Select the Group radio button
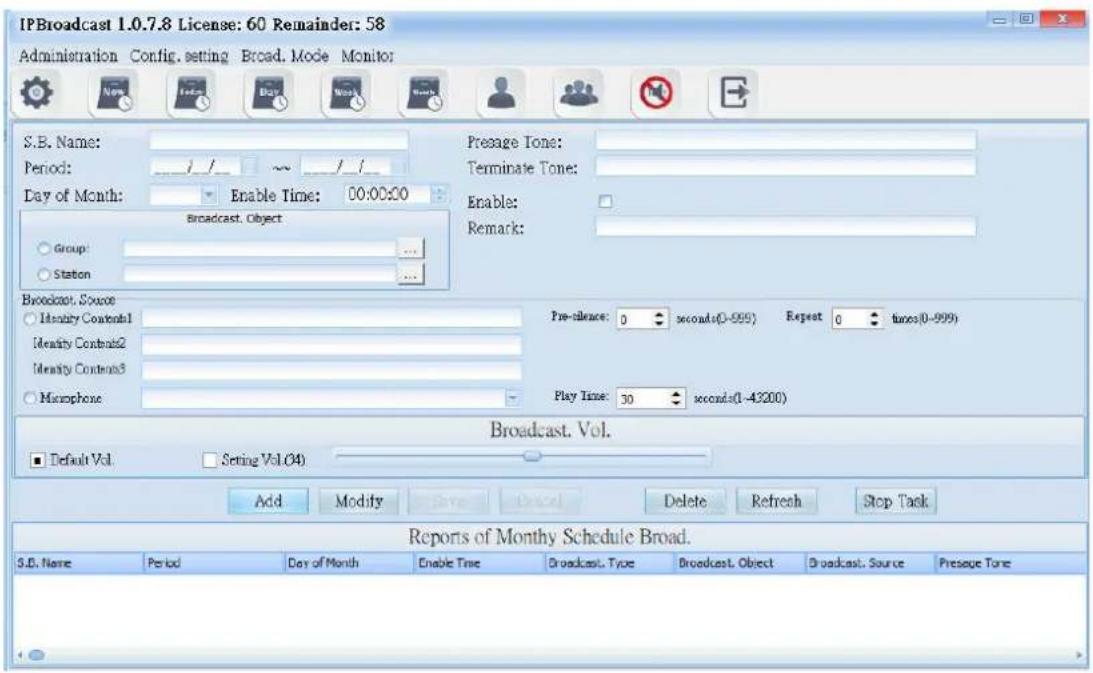Image resolution: width=1093 pixels, height=673 pixels. [44, 248]
